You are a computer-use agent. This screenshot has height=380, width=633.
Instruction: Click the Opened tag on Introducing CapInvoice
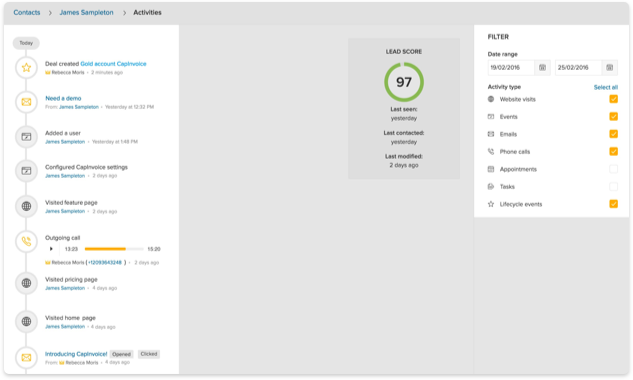122,354
